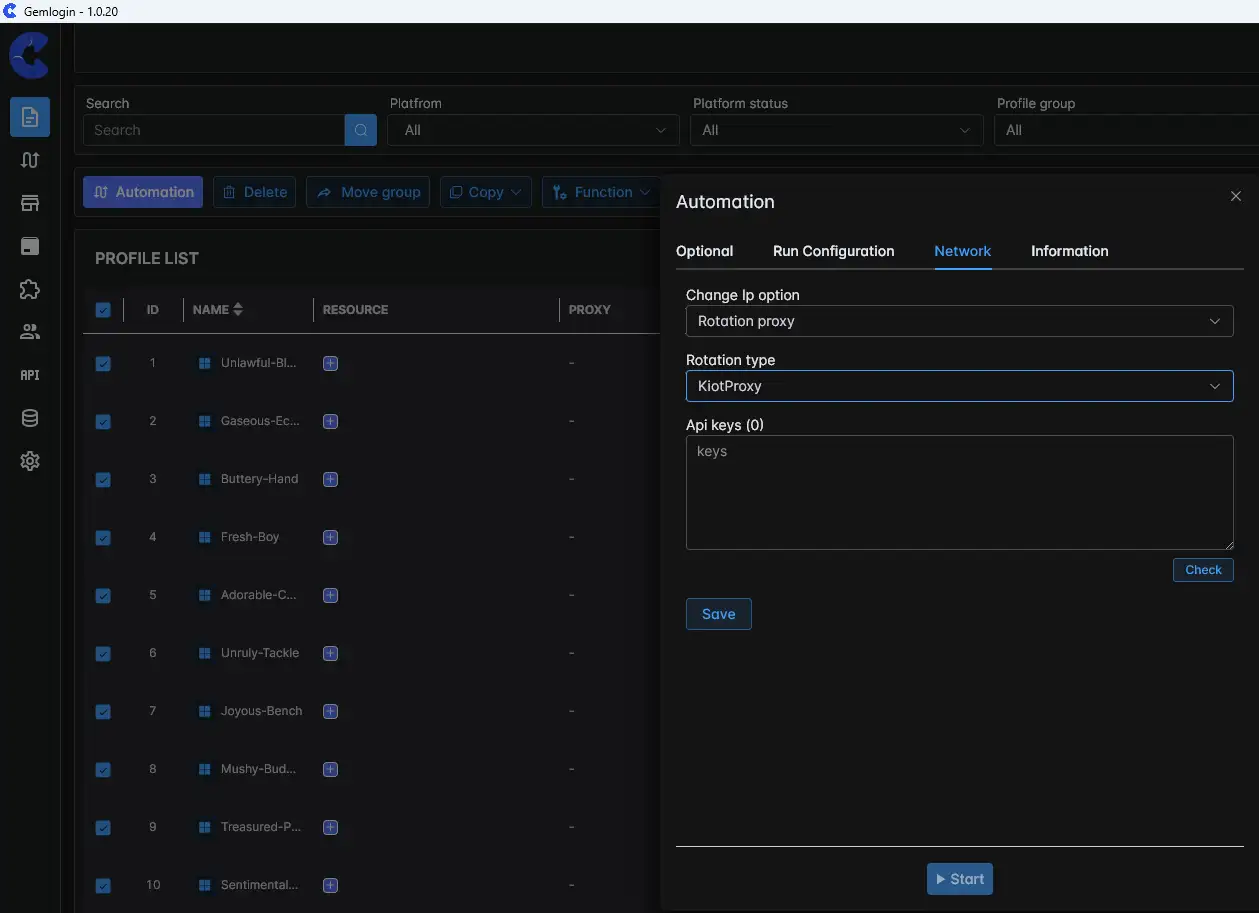Uncheck profile 4 Fresh-Boy checkbox

pyautogui.click(x=103, y=538)
